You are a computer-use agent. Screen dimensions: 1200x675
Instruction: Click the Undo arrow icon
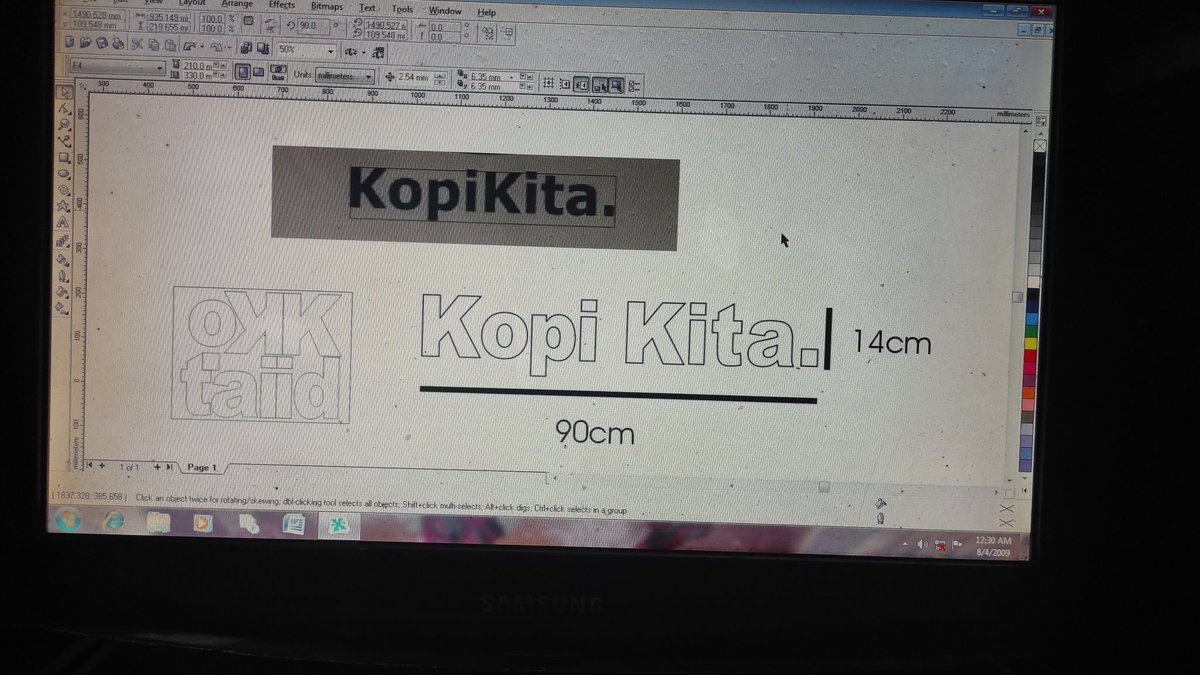190,46
